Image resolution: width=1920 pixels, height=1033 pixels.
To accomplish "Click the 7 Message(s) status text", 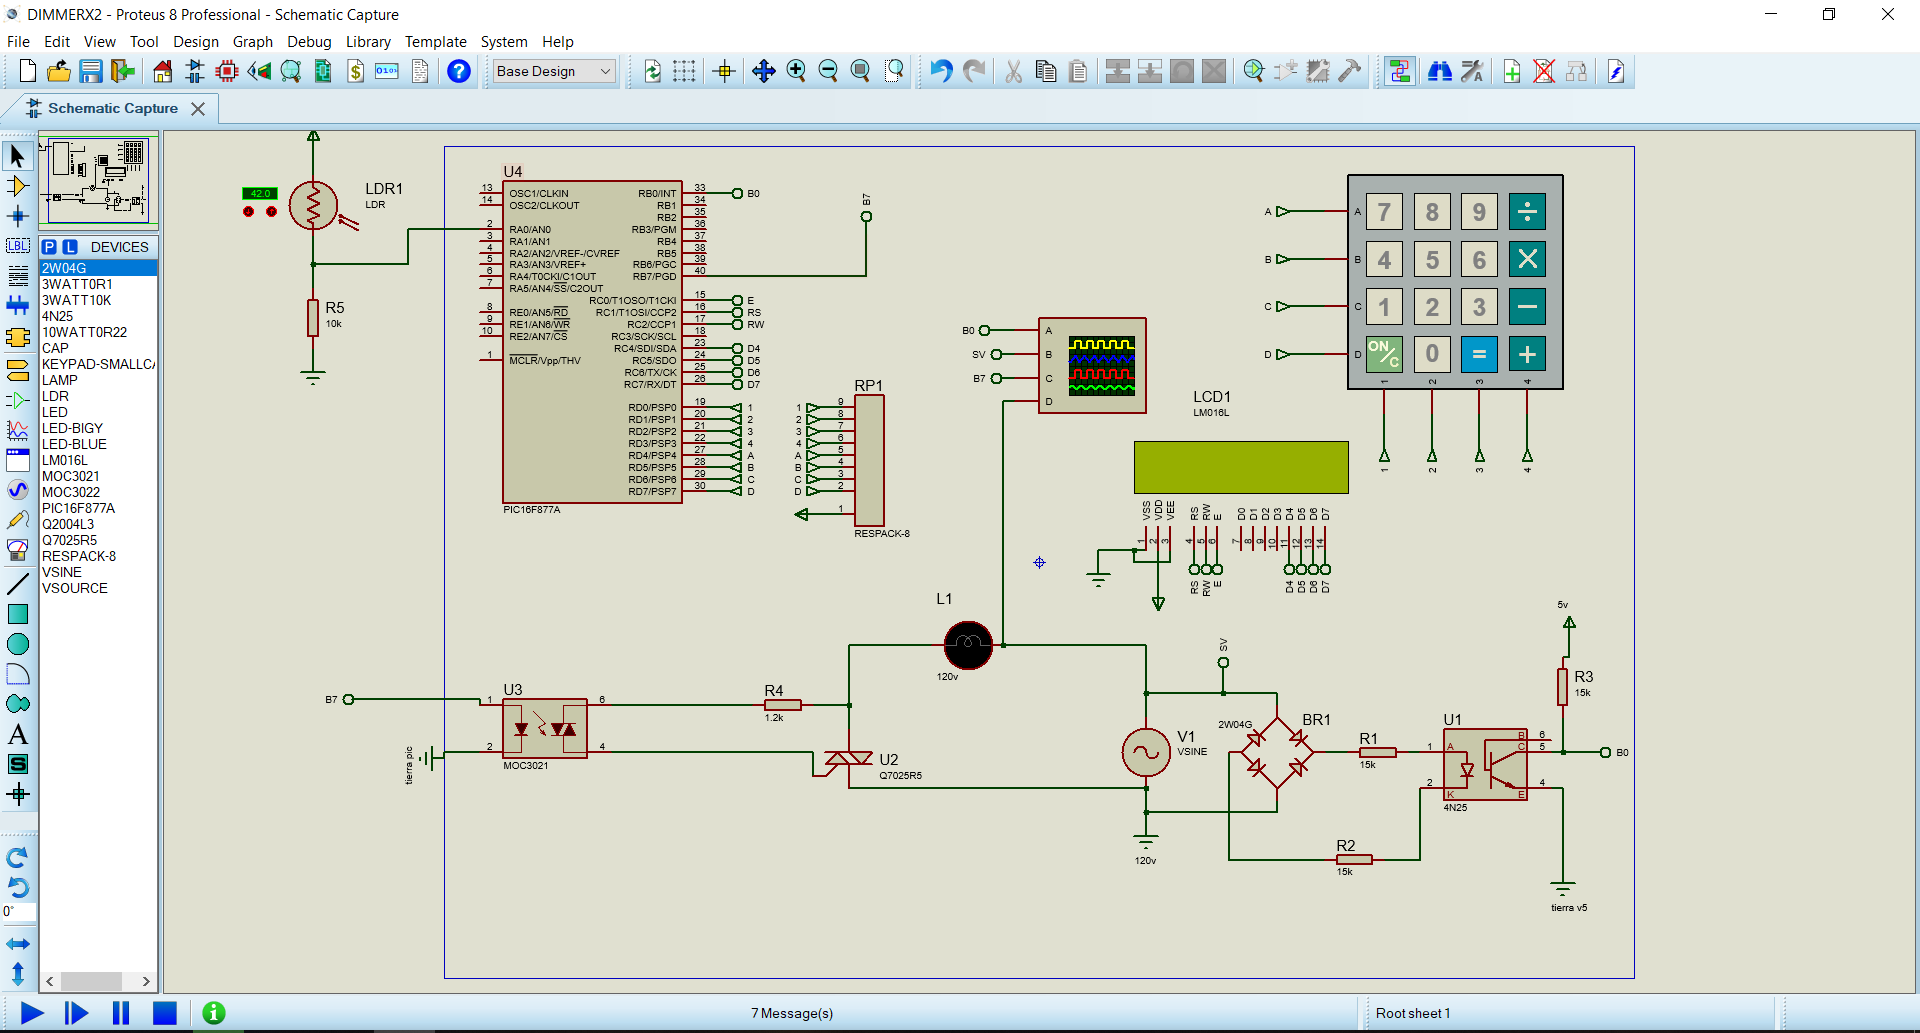I will click(x=792, y=1013).
